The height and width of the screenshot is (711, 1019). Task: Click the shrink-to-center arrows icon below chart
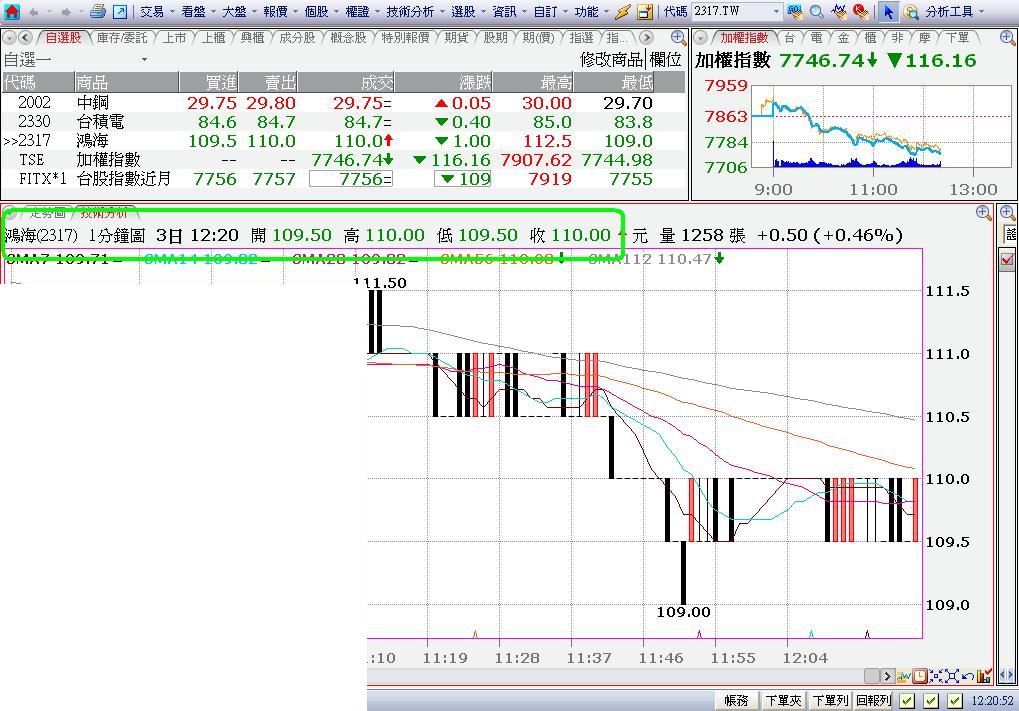point(936,677)
